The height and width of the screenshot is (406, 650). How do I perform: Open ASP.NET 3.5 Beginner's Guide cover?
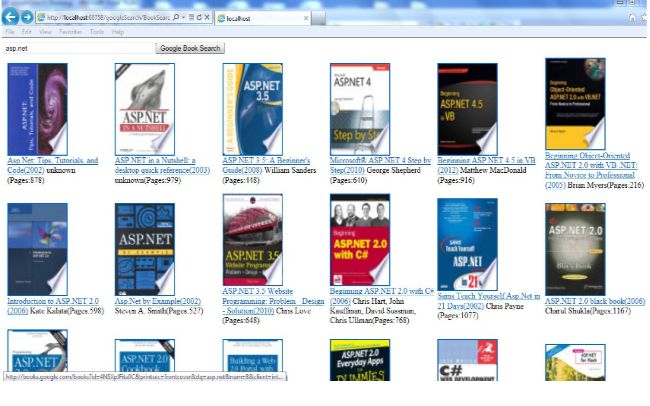(252, 109)
